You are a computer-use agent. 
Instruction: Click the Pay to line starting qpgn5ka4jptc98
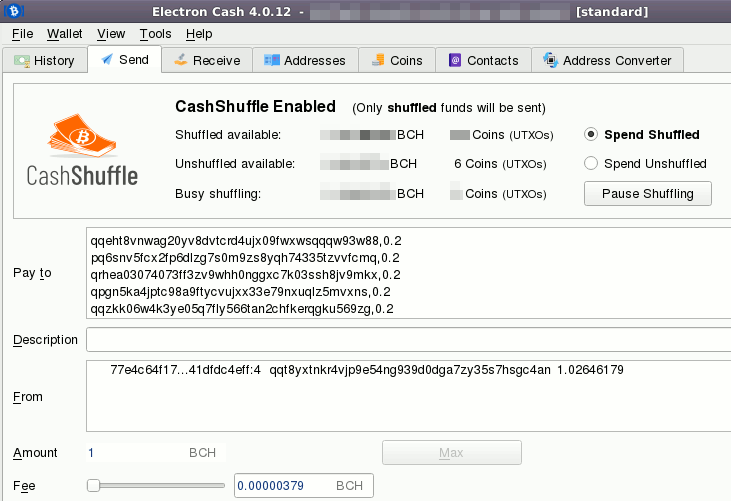coord(241,292)
